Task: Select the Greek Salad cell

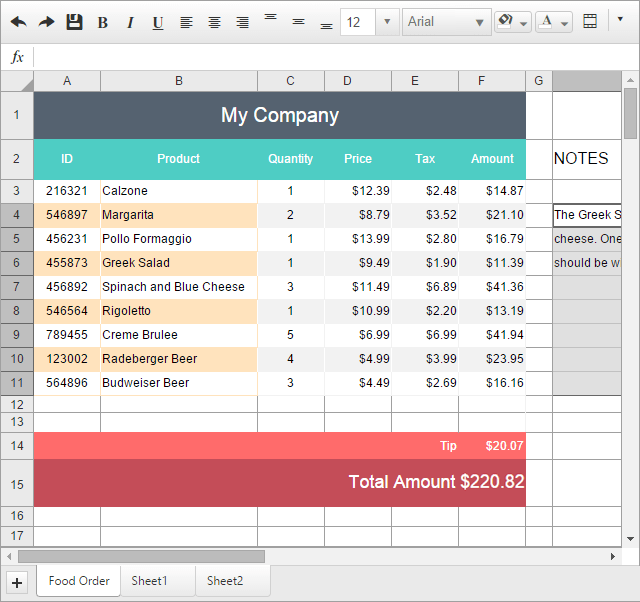Action: (x=179, y=263)
